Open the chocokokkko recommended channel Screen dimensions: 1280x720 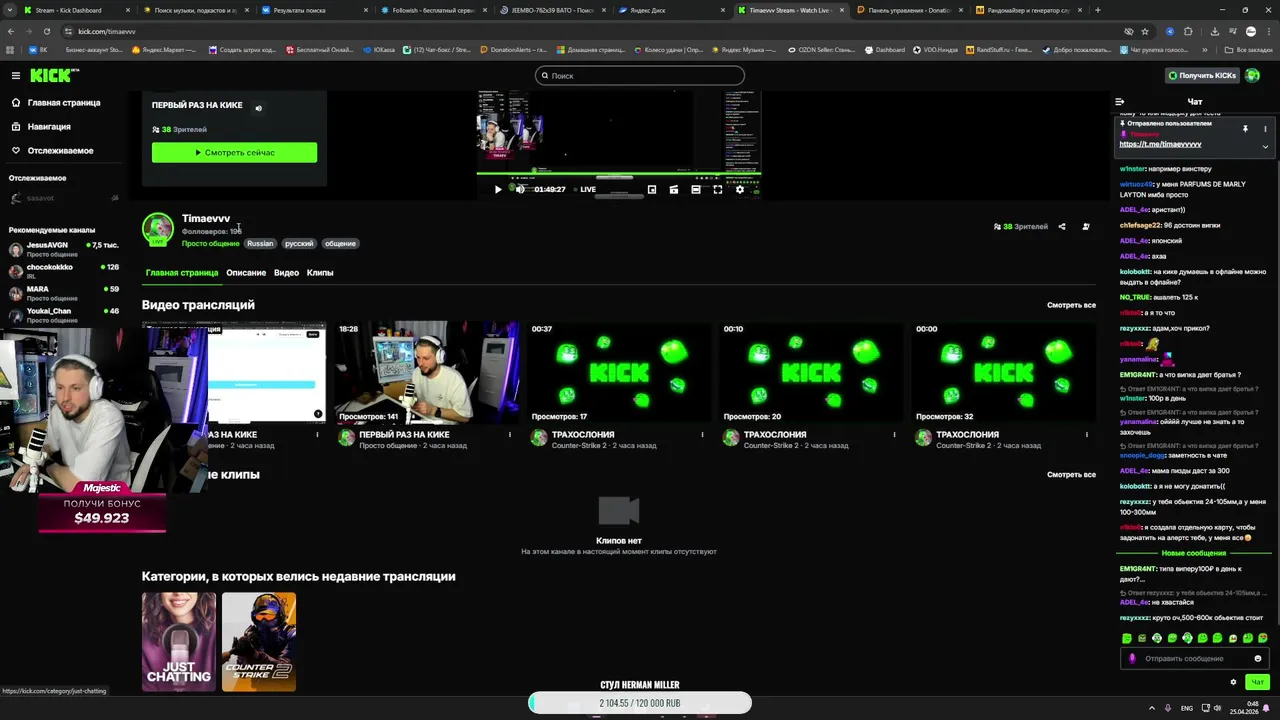[x=64, y=271]
